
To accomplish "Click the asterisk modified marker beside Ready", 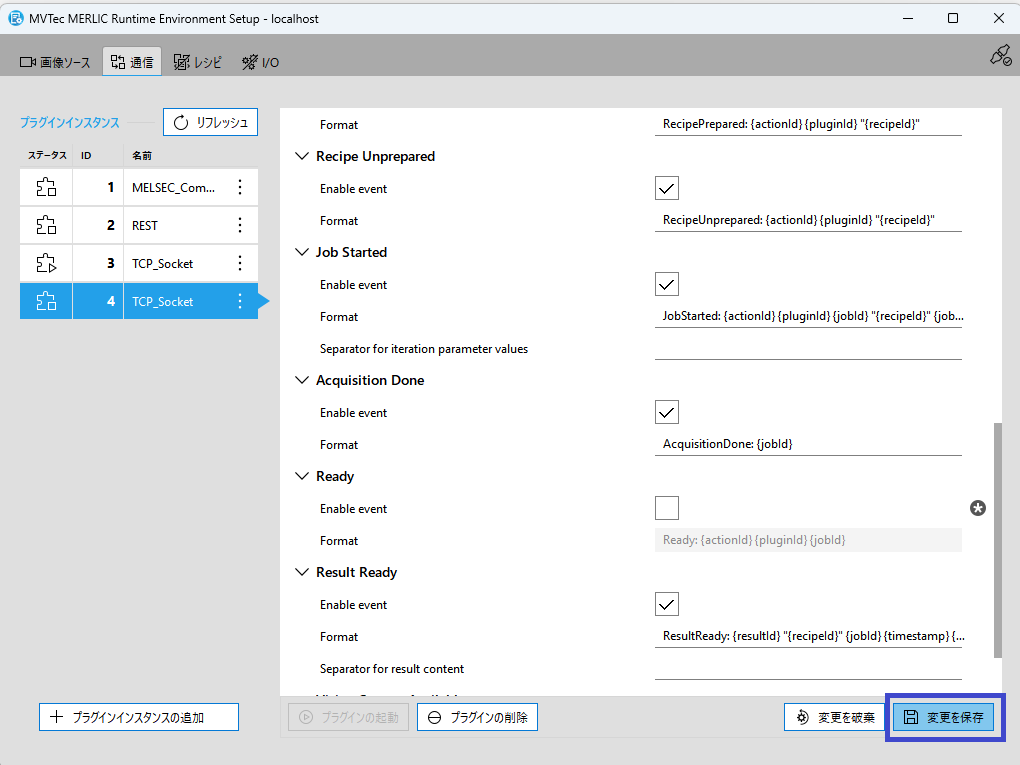I will pyautogui.click(x=978, y=508).
